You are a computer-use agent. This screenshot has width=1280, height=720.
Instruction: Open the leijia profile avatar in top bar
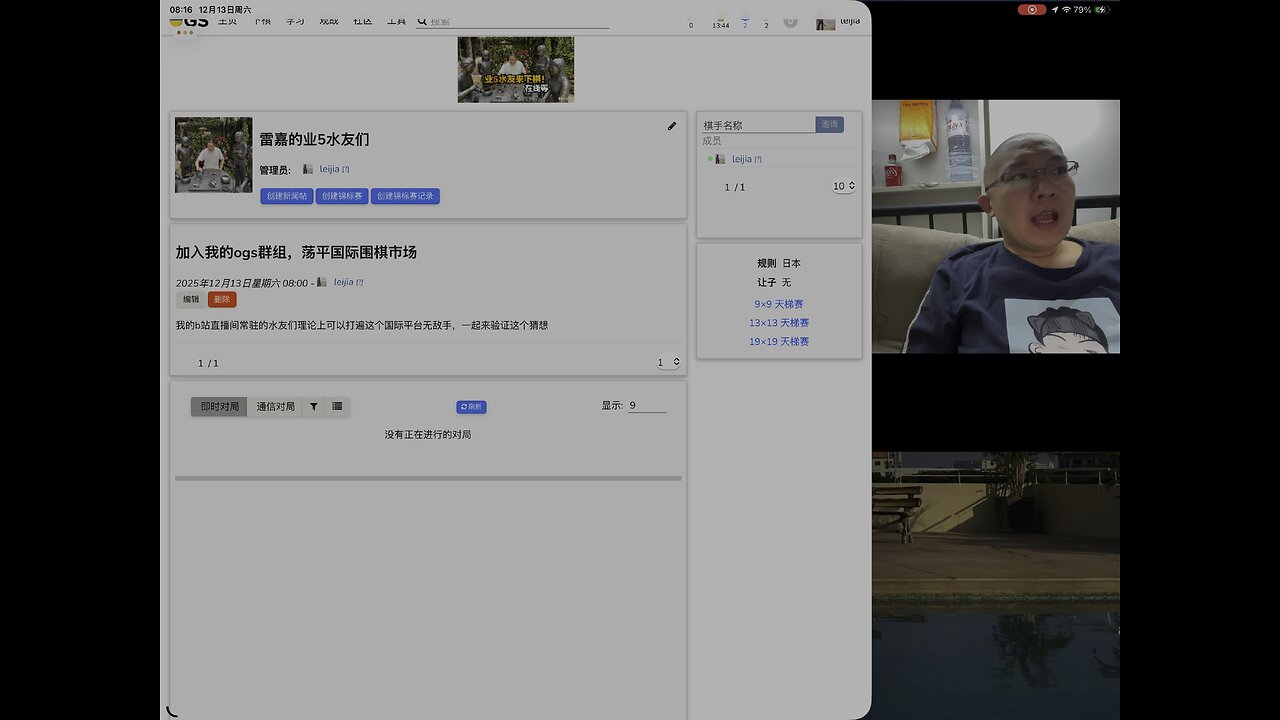pos(825,23)
